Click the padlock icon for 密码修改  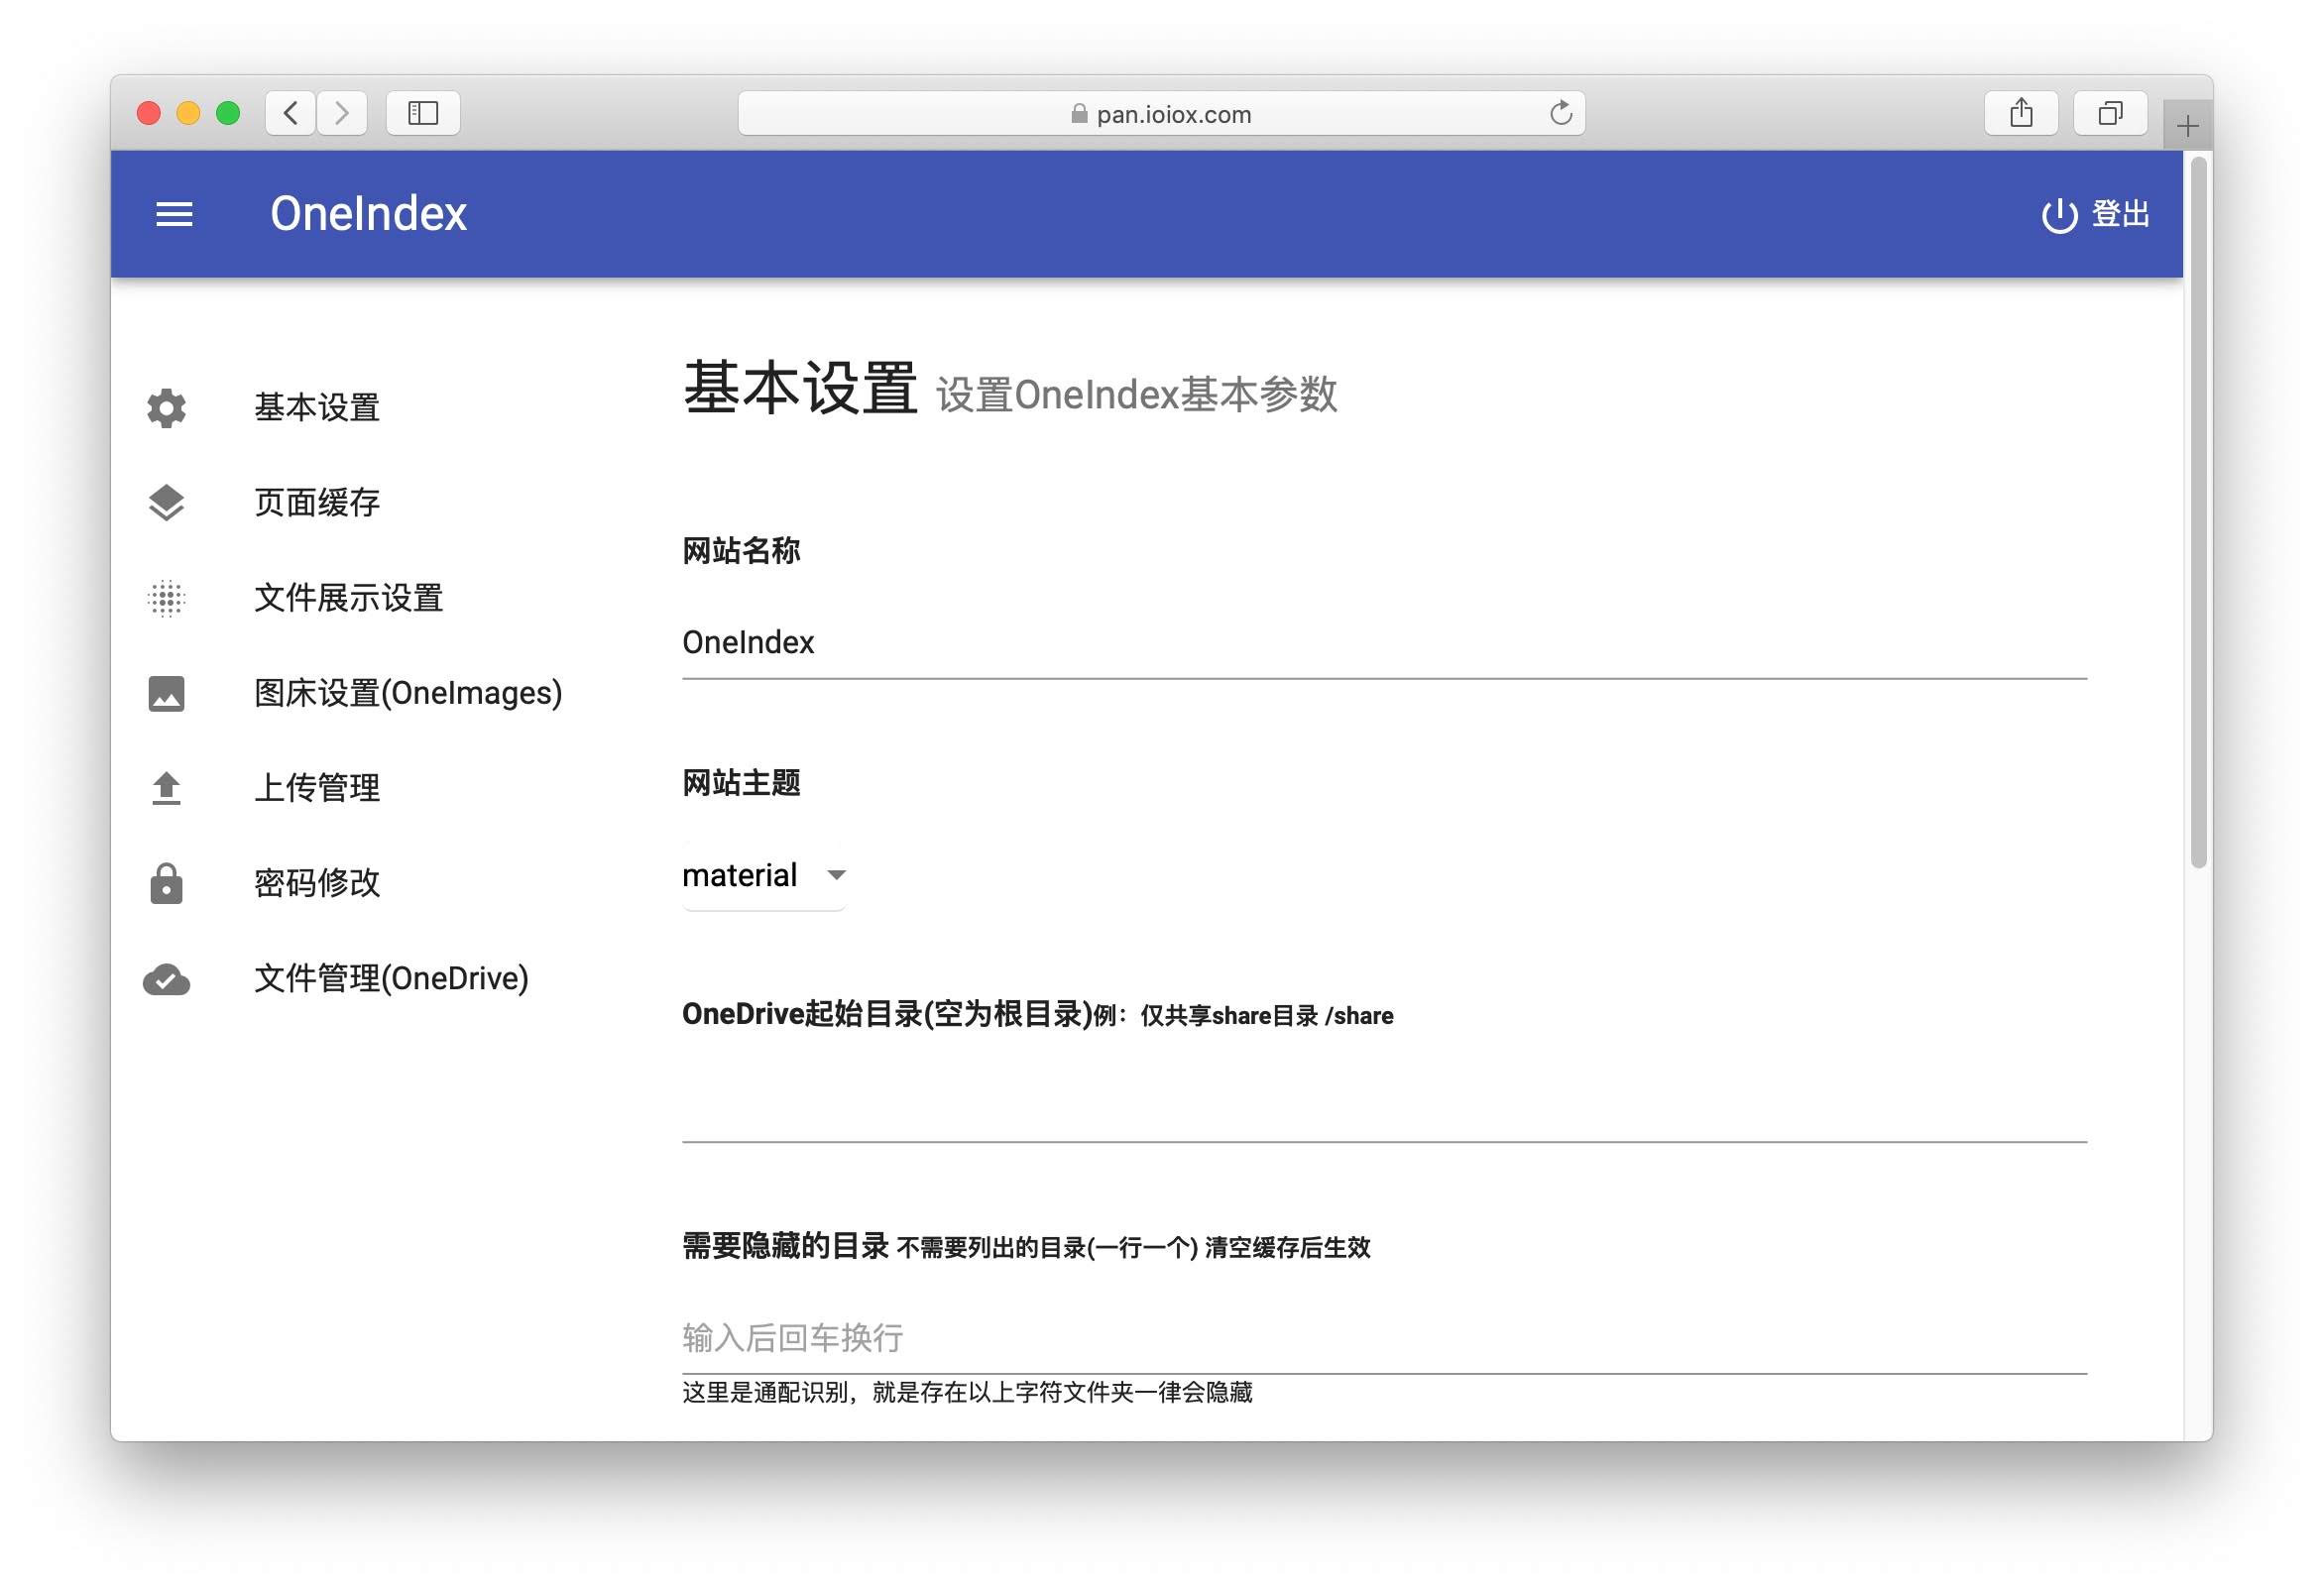[166, 884]
